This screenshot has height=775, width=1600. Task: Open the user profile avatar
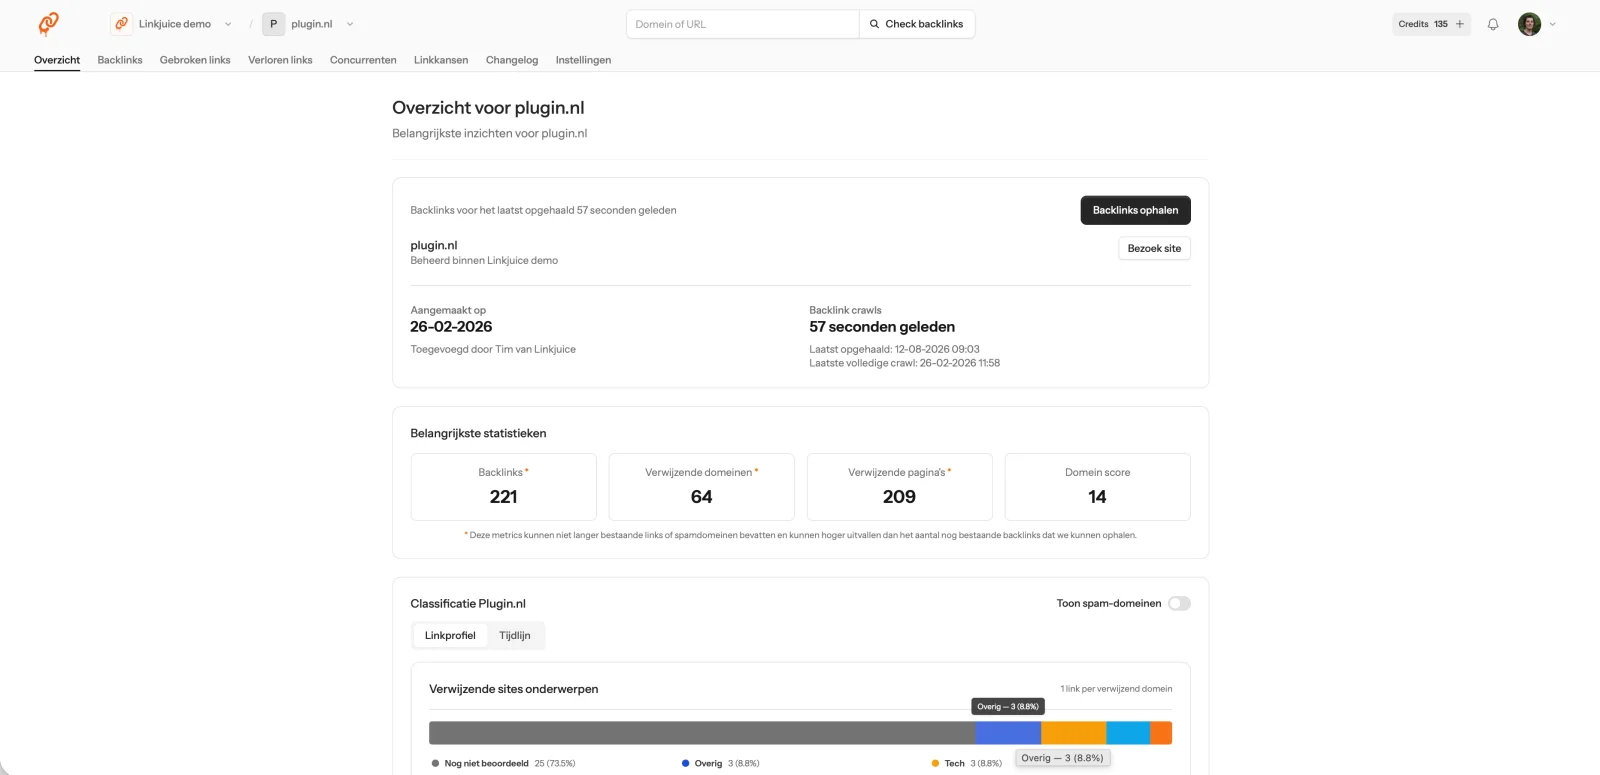(1529, 24)
